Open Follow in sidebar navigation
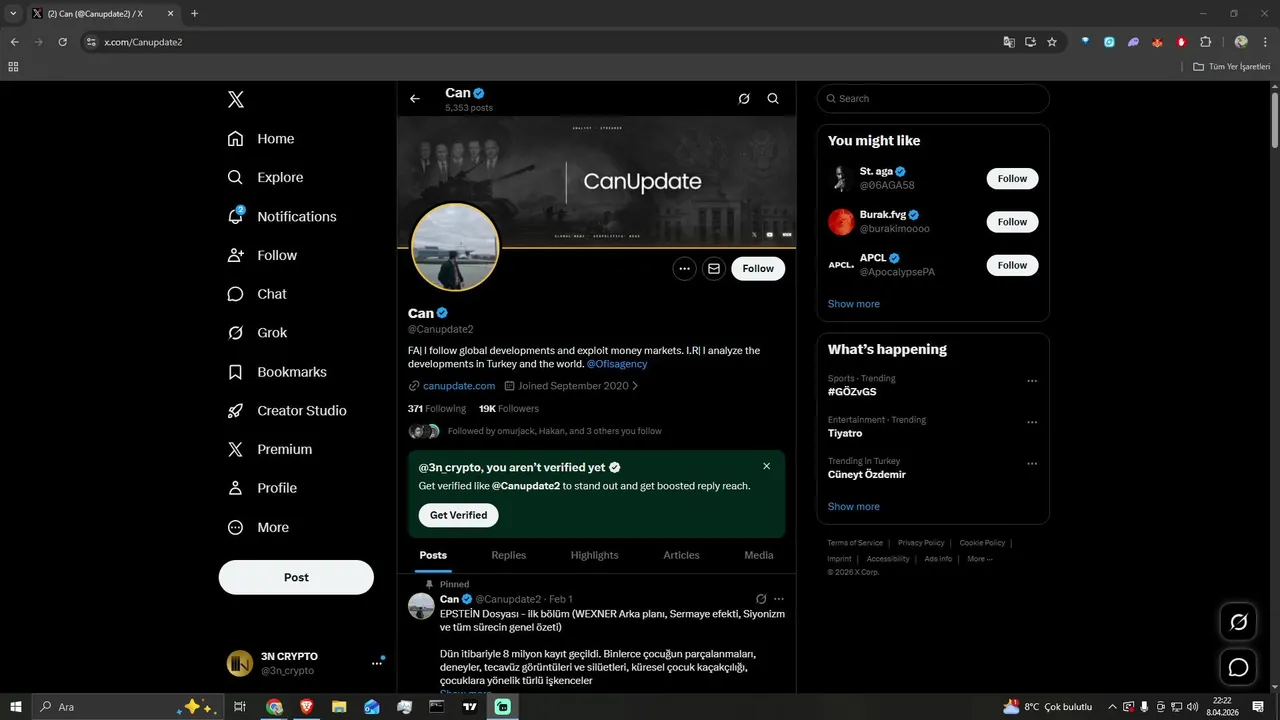 point(262,255)
